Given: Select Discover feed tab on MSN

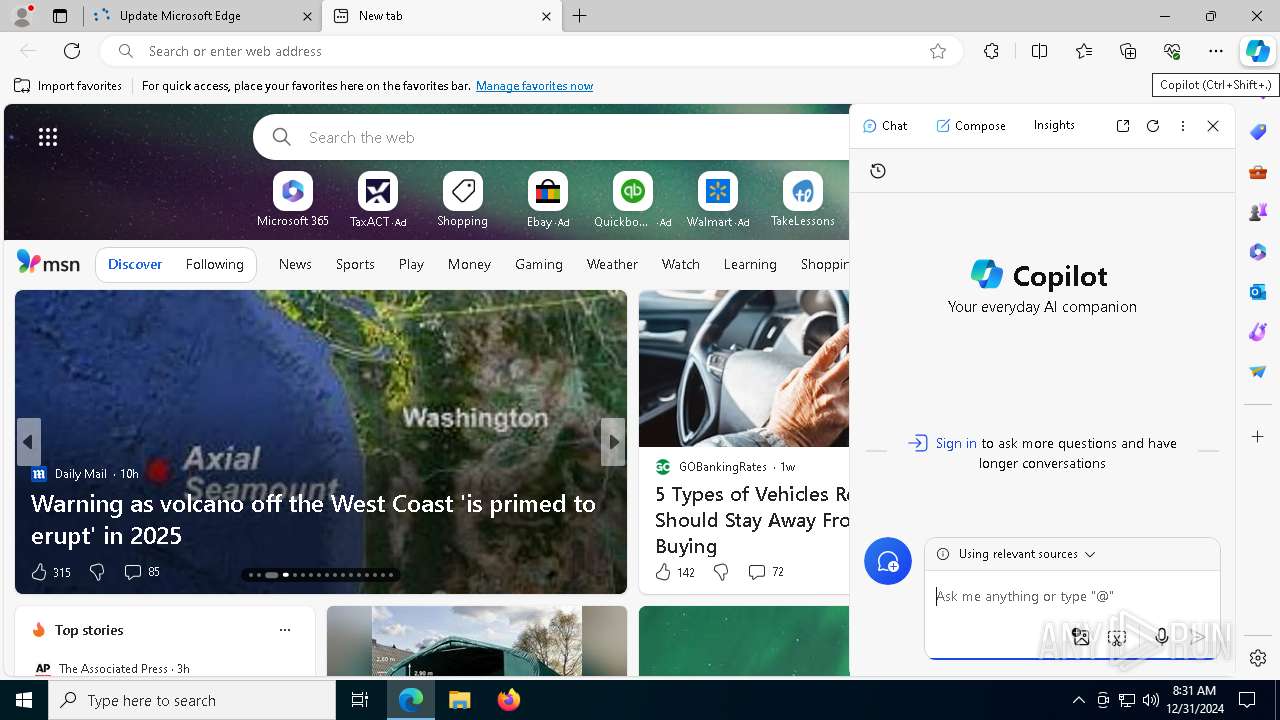Looking at the screenshot, I should [x=135, y=264].
